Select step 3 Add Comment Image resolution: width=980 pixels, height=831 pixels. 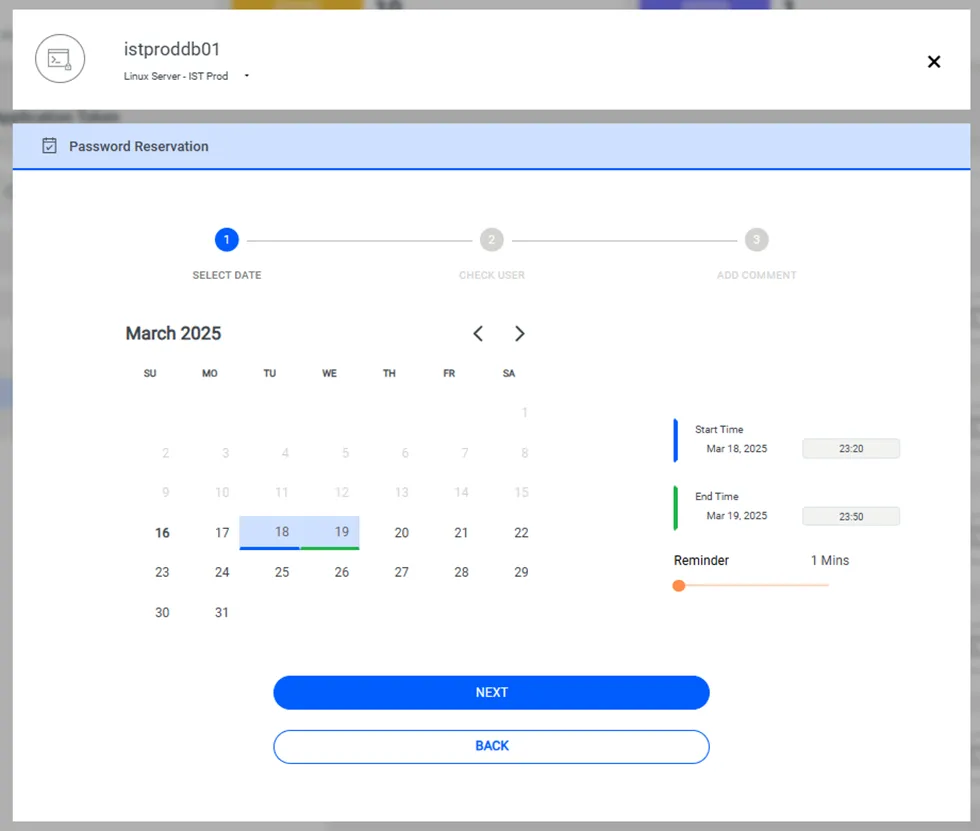(756, 240)
